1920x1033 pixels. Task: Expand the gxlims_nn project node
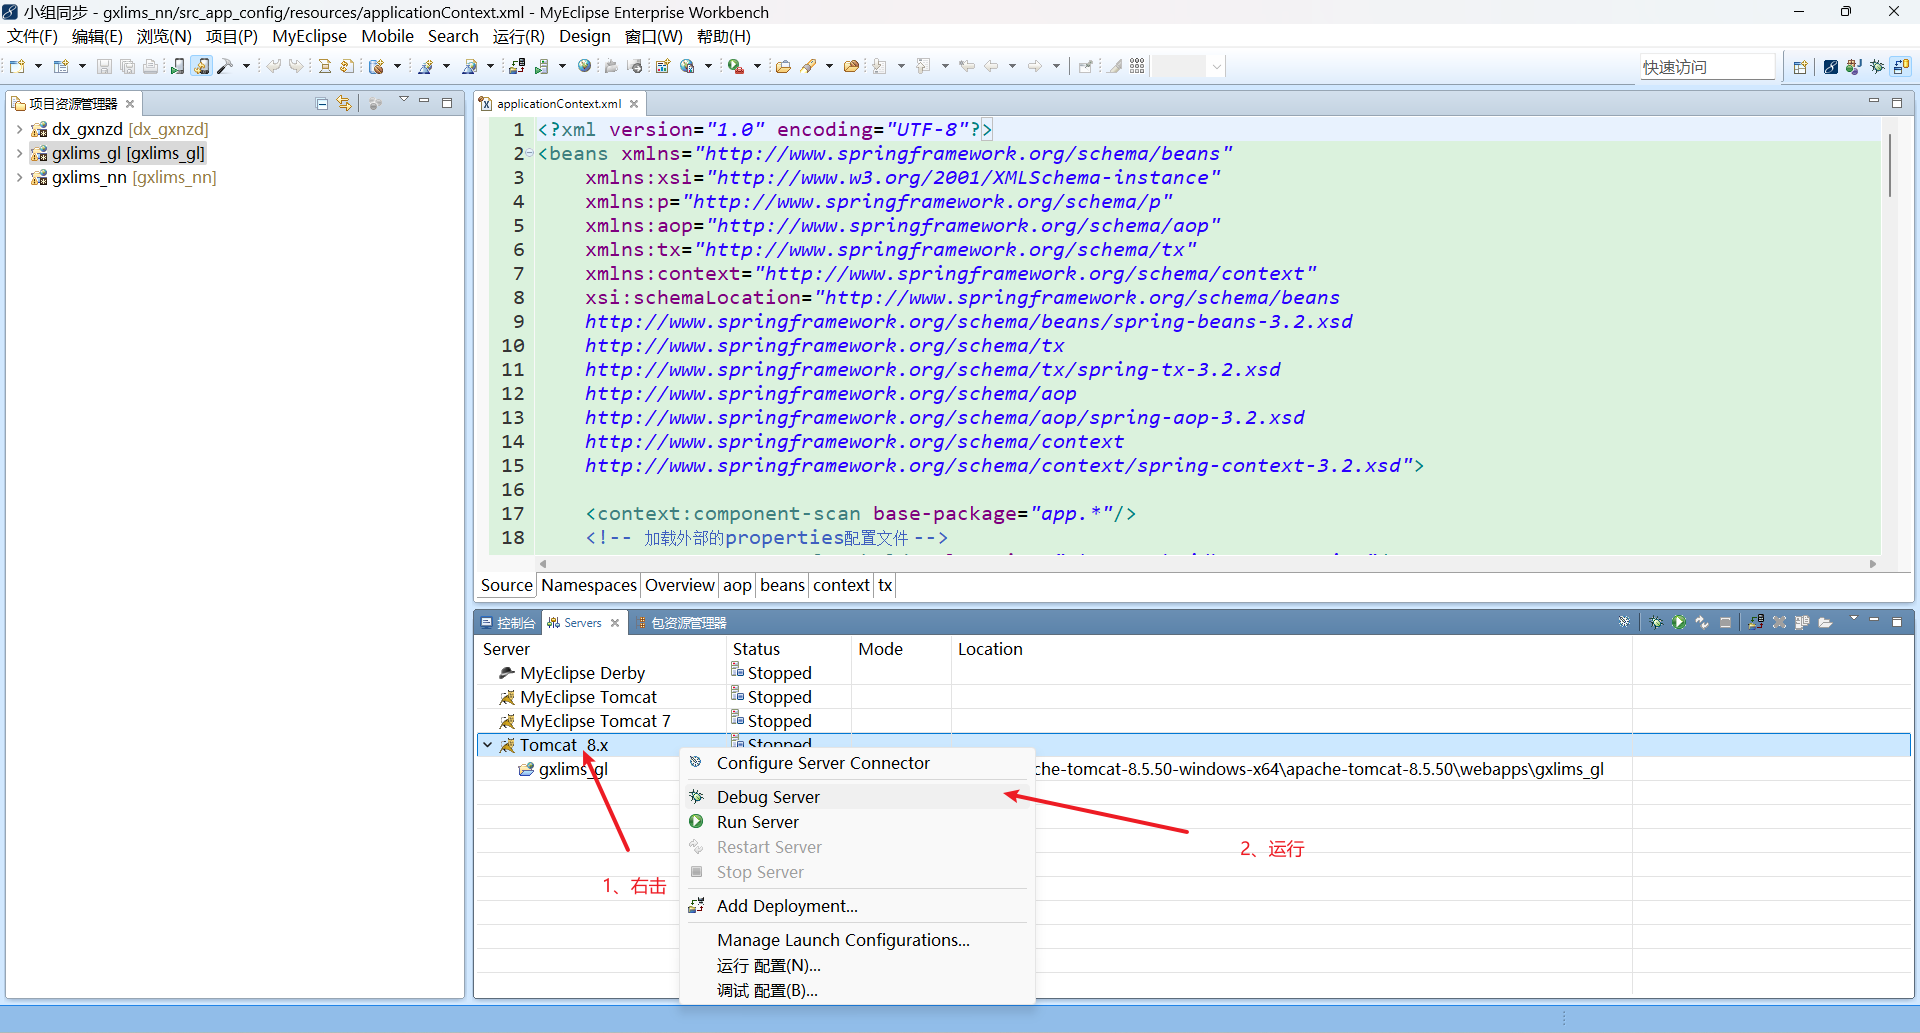coord(19,177)
